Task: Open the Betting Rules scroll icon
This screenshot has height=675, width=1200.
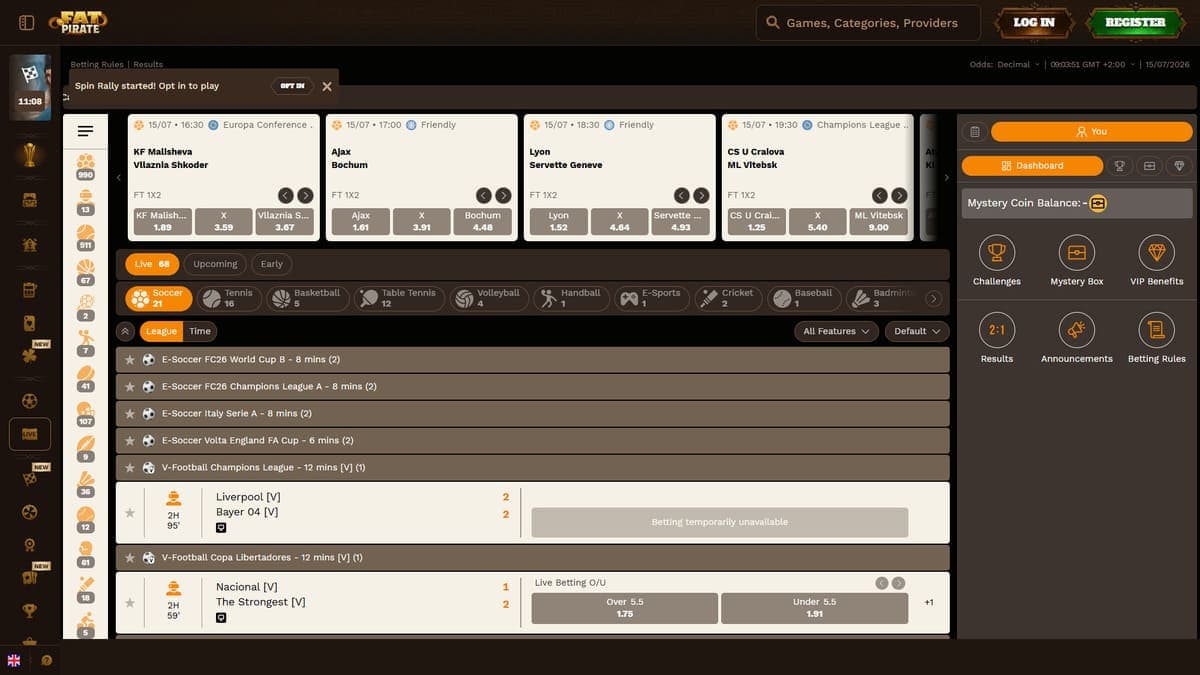Action: (x=1157, y=330)
